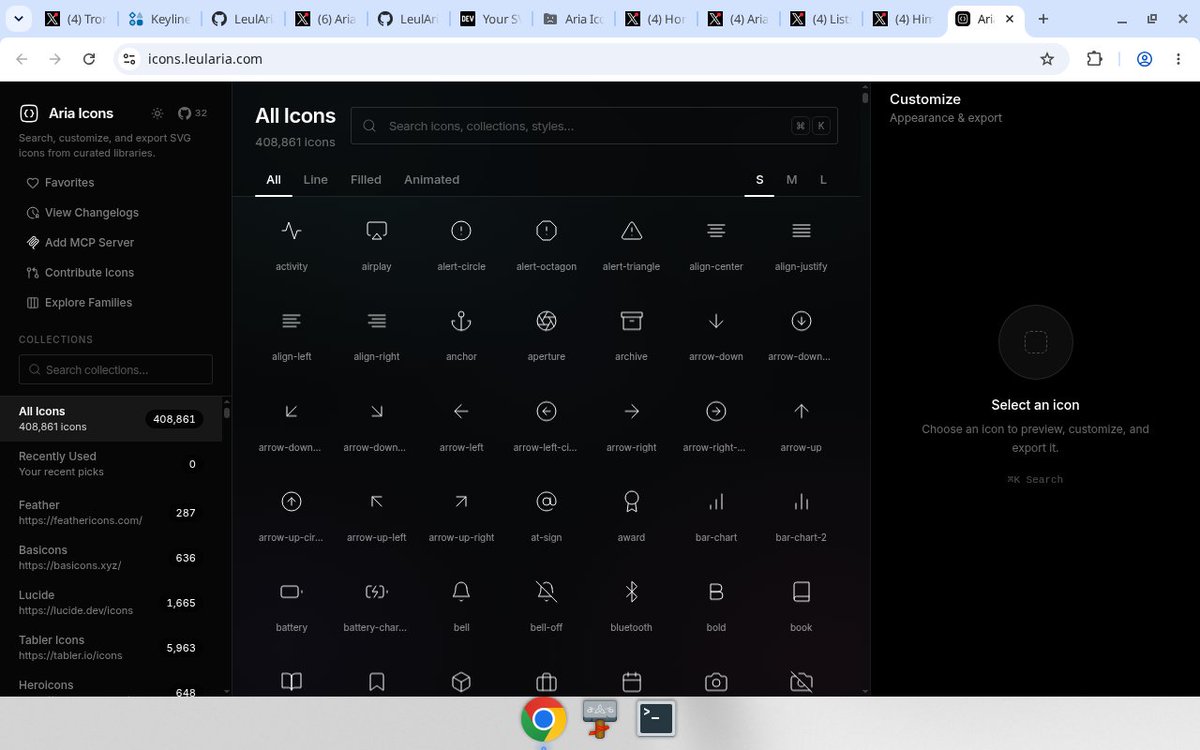The height and width of the screenshot is (750, 1200).
Task: Set icon grid size to L
Action: pyautogui.click(x=823, y=180)
